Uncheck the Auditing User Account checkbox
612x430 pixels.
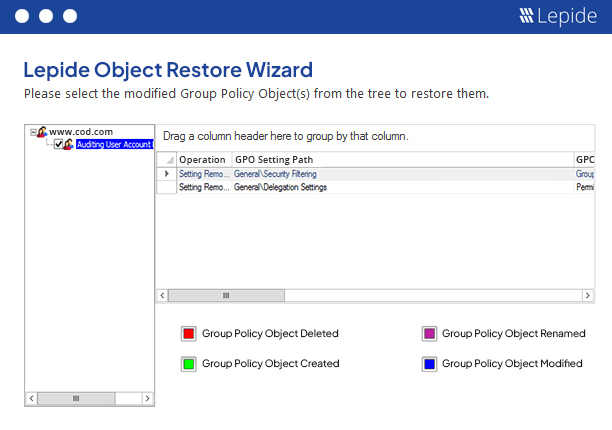tap(58, 144)
